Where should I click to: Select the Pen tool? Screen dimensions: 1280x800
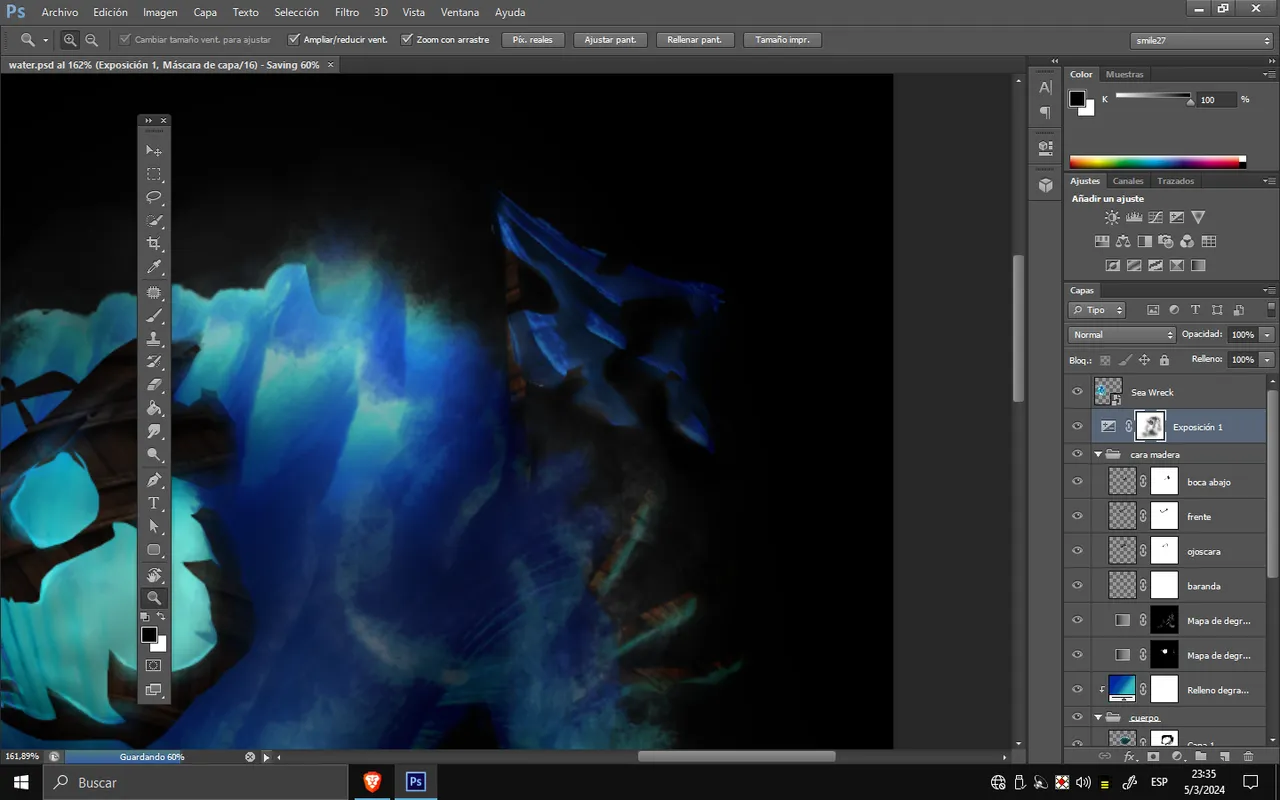(x=154, y=480)
